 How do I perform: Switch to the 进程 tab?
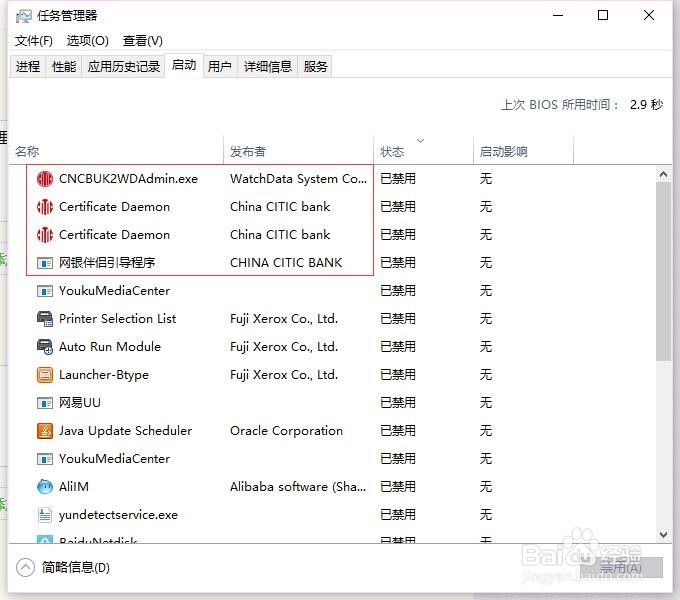(28, 66)
